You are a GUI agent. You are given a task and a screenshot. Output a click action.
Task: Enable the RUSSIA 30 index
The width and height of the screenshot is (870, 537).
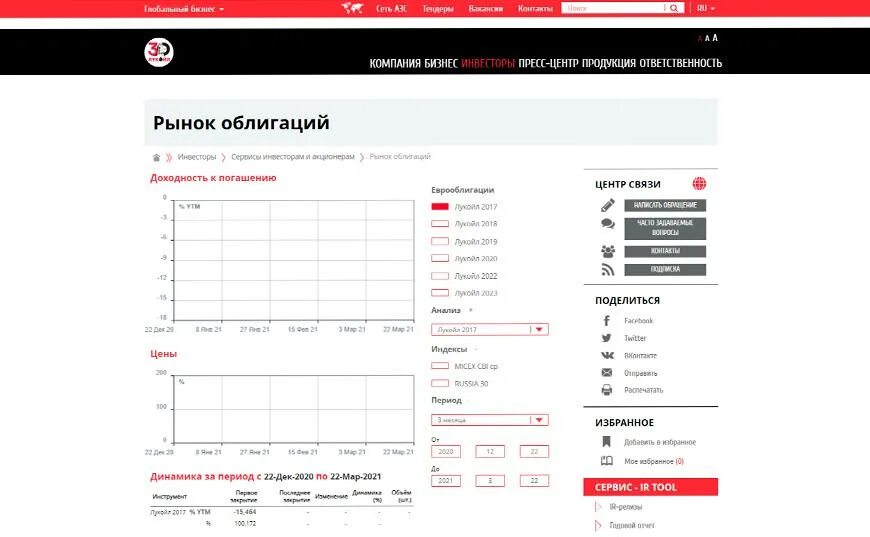tap(440, 383)
